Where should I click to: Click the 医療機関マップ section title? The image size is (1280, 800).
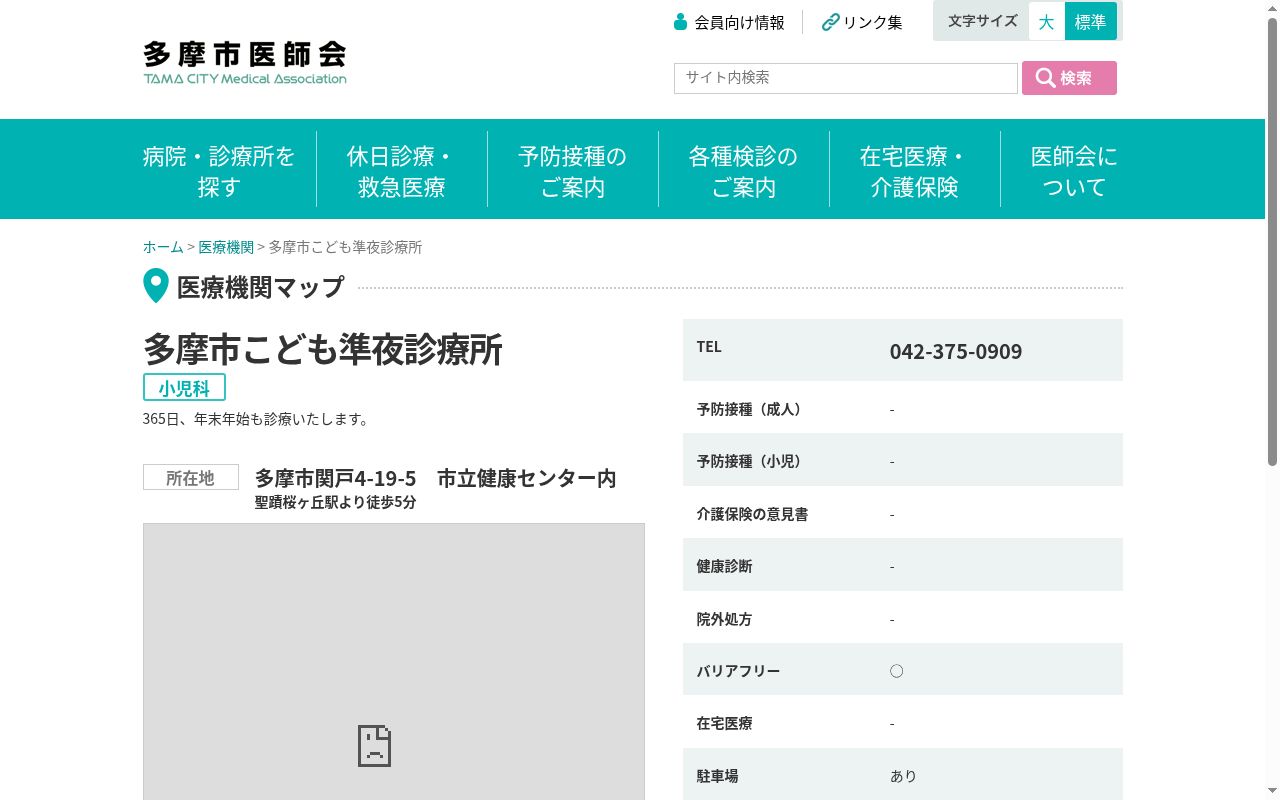point(260,287)
